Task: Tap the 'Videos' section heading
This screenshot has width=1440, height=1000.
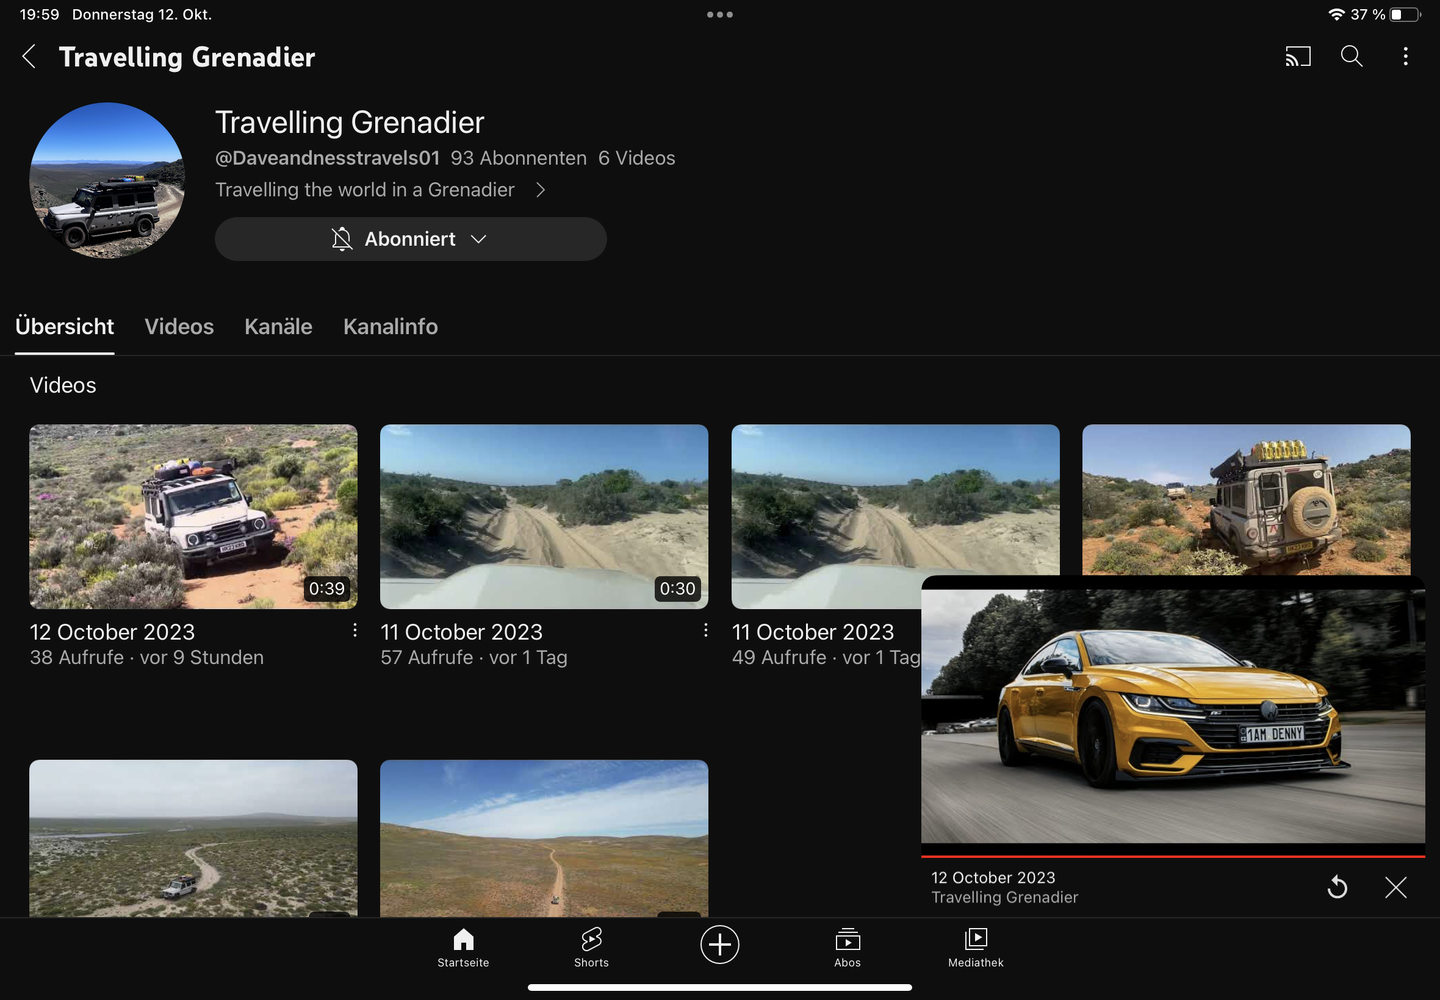Action: [x=63, y=385]
